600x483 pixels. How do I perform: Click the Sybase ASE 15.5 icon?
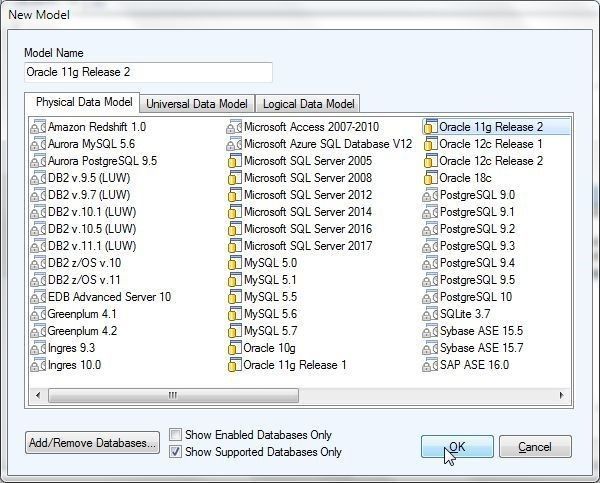(430, 331)
